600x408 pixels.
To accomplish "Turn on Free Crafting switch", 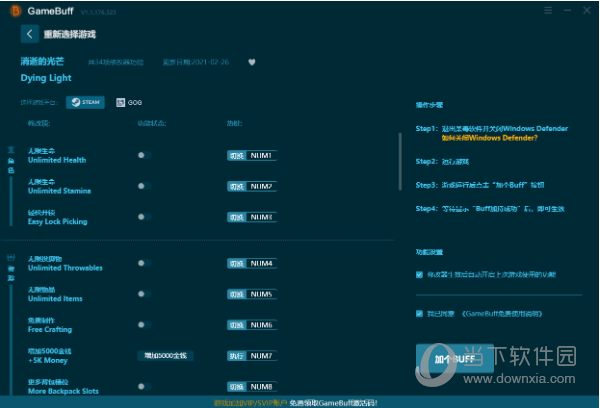I will (x=144, y=325).
